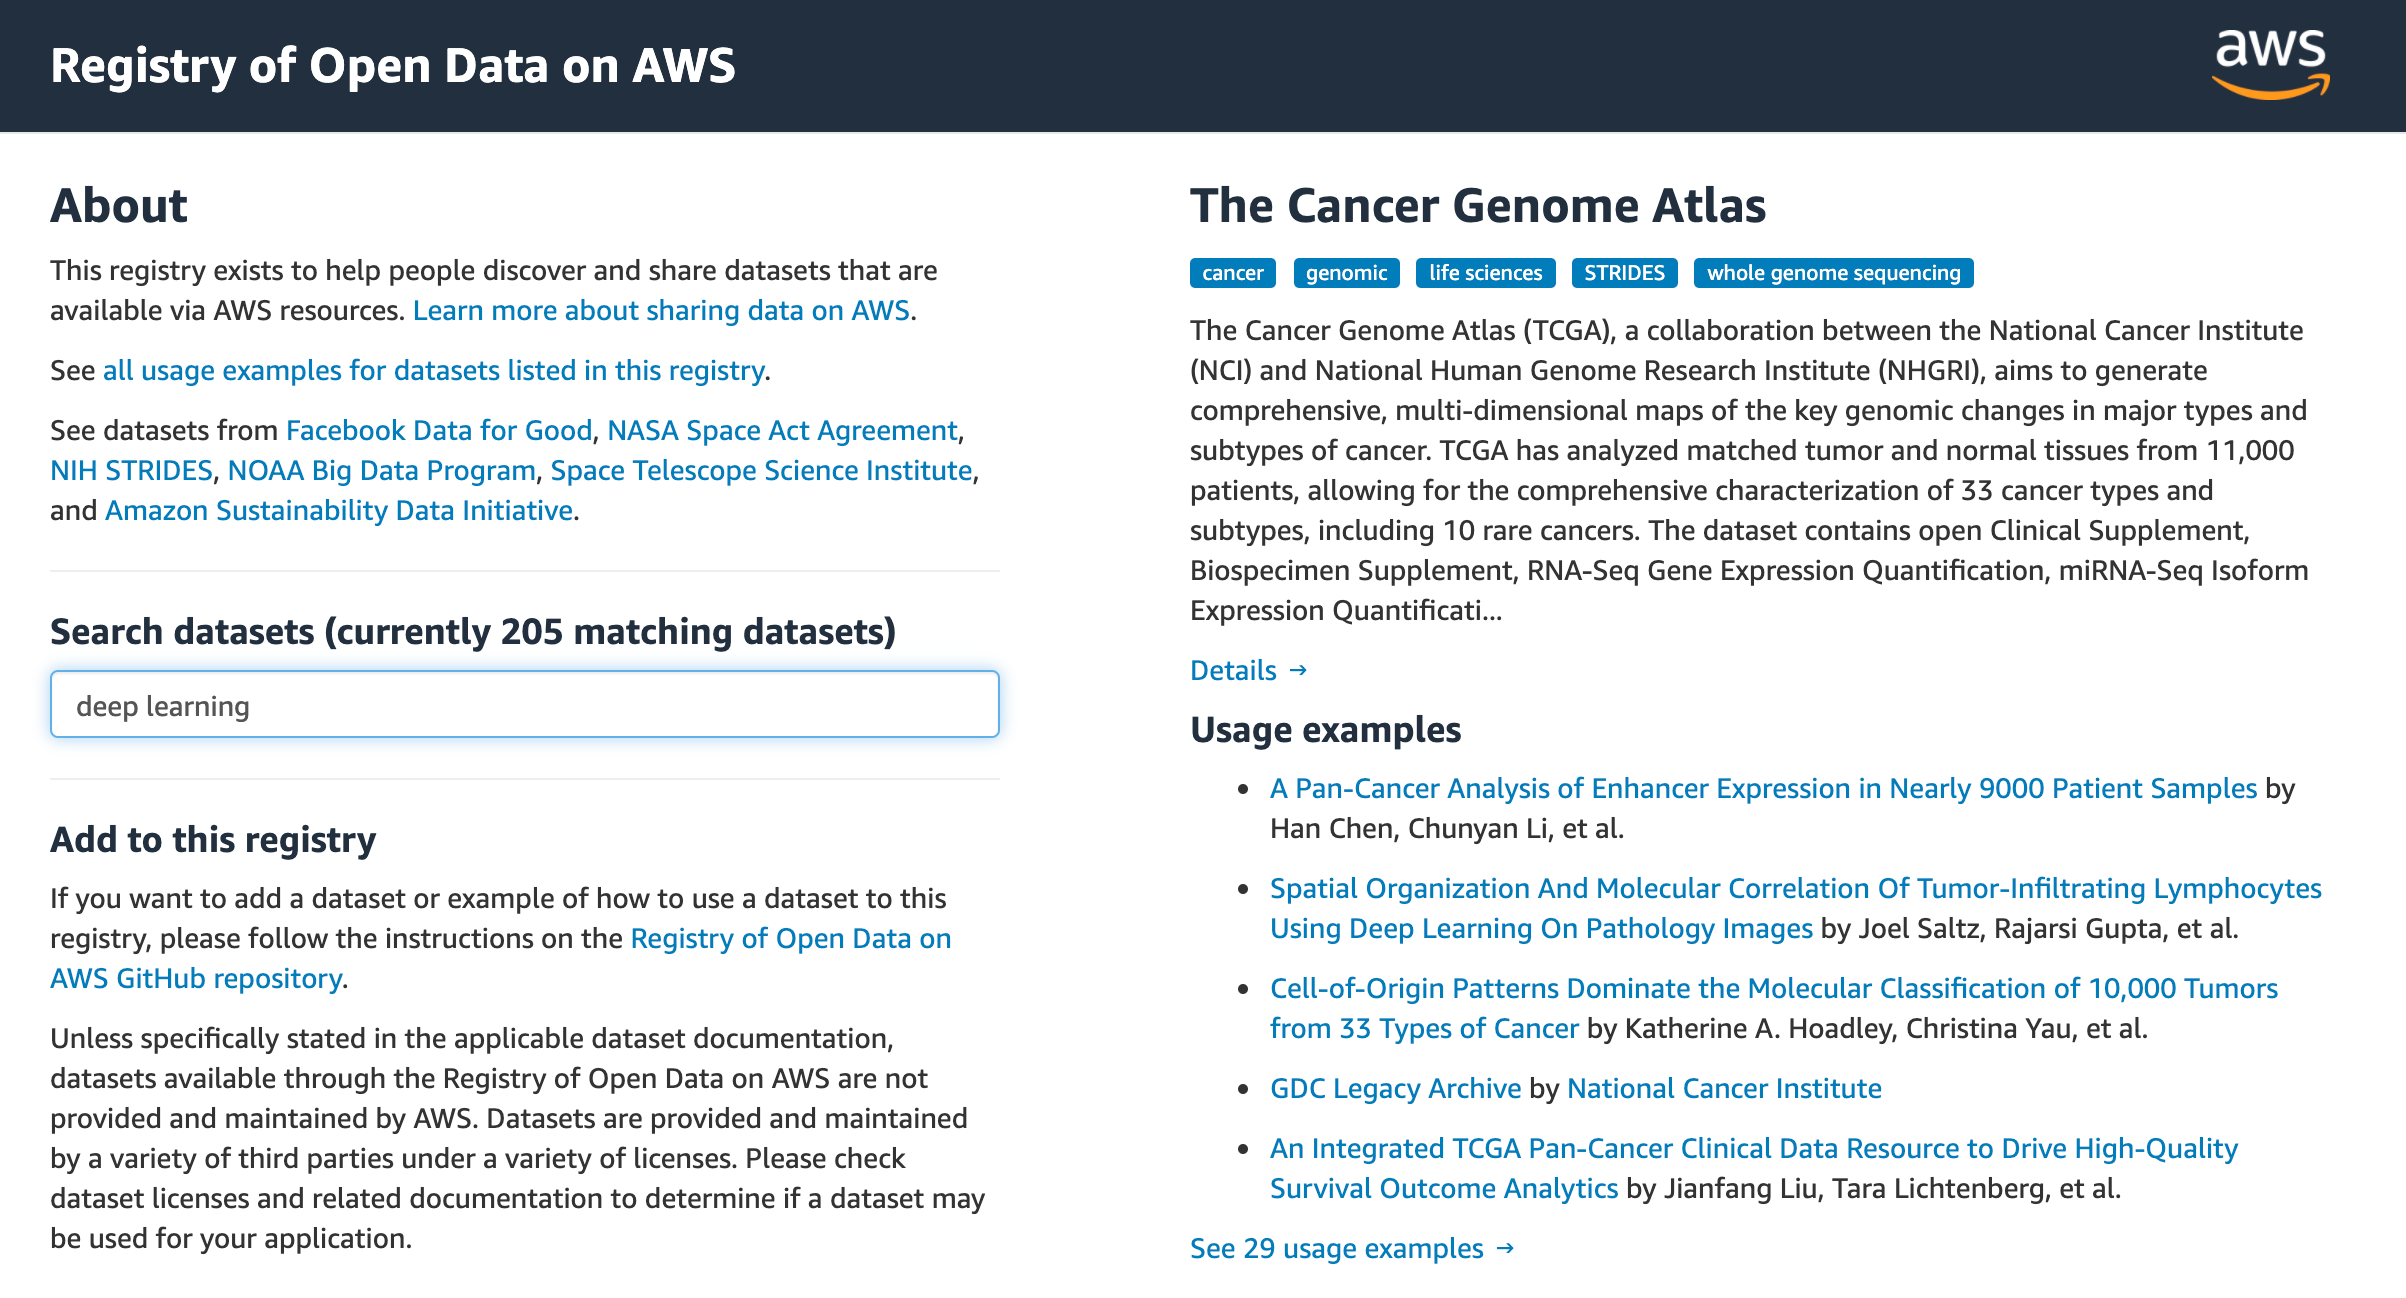2406x1298 pixels.
Task: Click the 'life sciences' tag
Action: (x=1485, y=273)
